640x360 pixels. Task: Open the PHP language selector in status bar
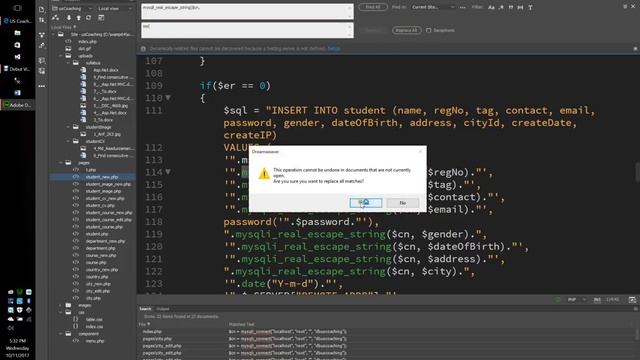coord(576,300)
